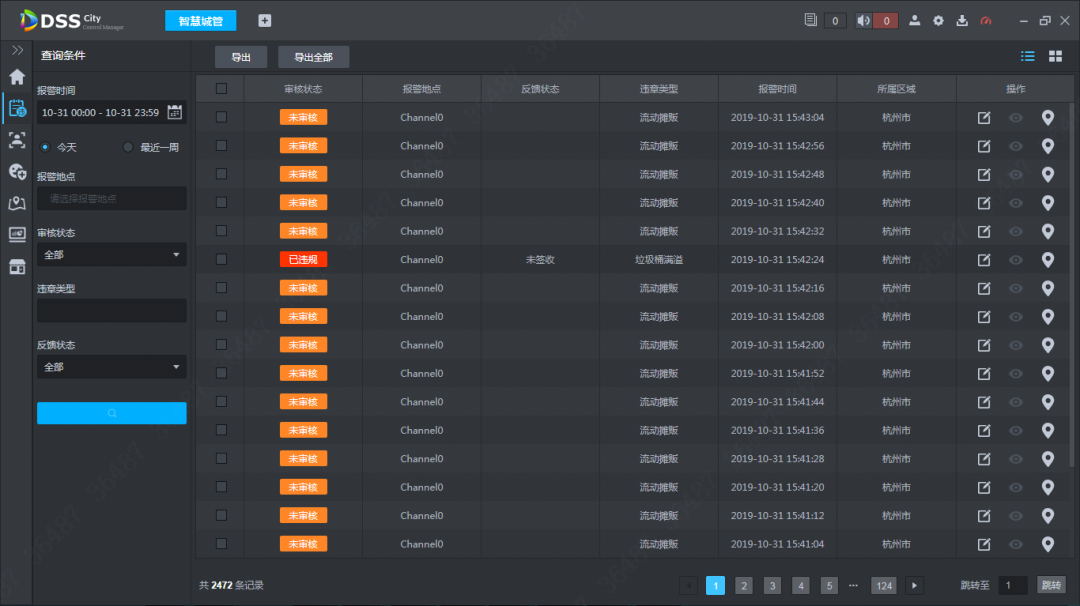Go to previous page arrow

coord(688,585)
